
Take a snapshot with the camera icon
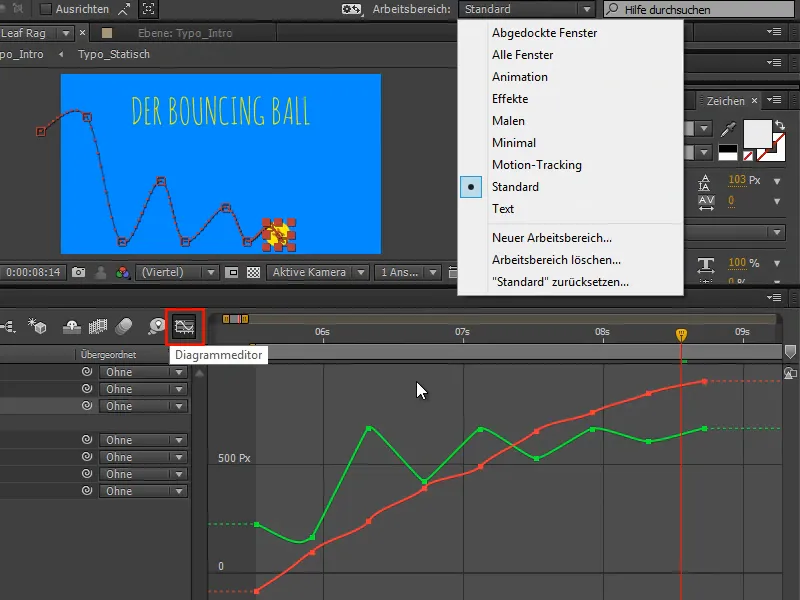point(79,270)
